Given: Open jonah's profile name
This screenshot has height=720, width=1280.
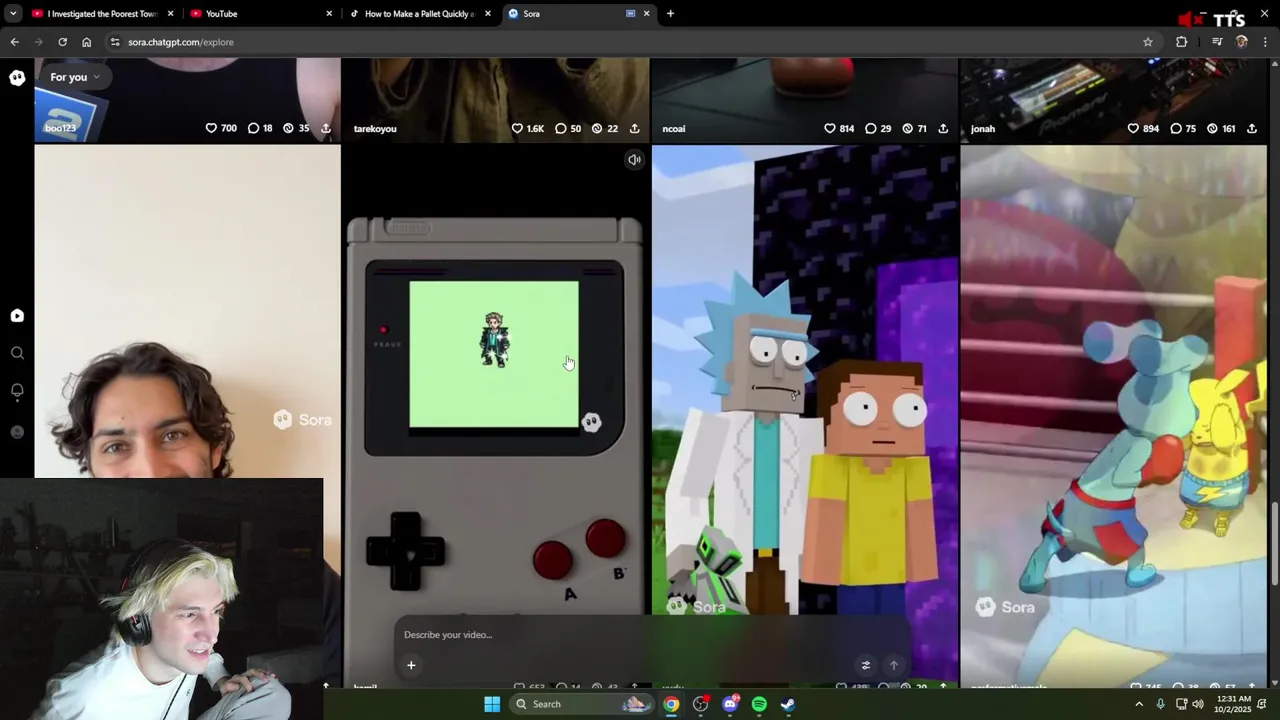Looking at the screenshot, I should click(x=983, y=128).
